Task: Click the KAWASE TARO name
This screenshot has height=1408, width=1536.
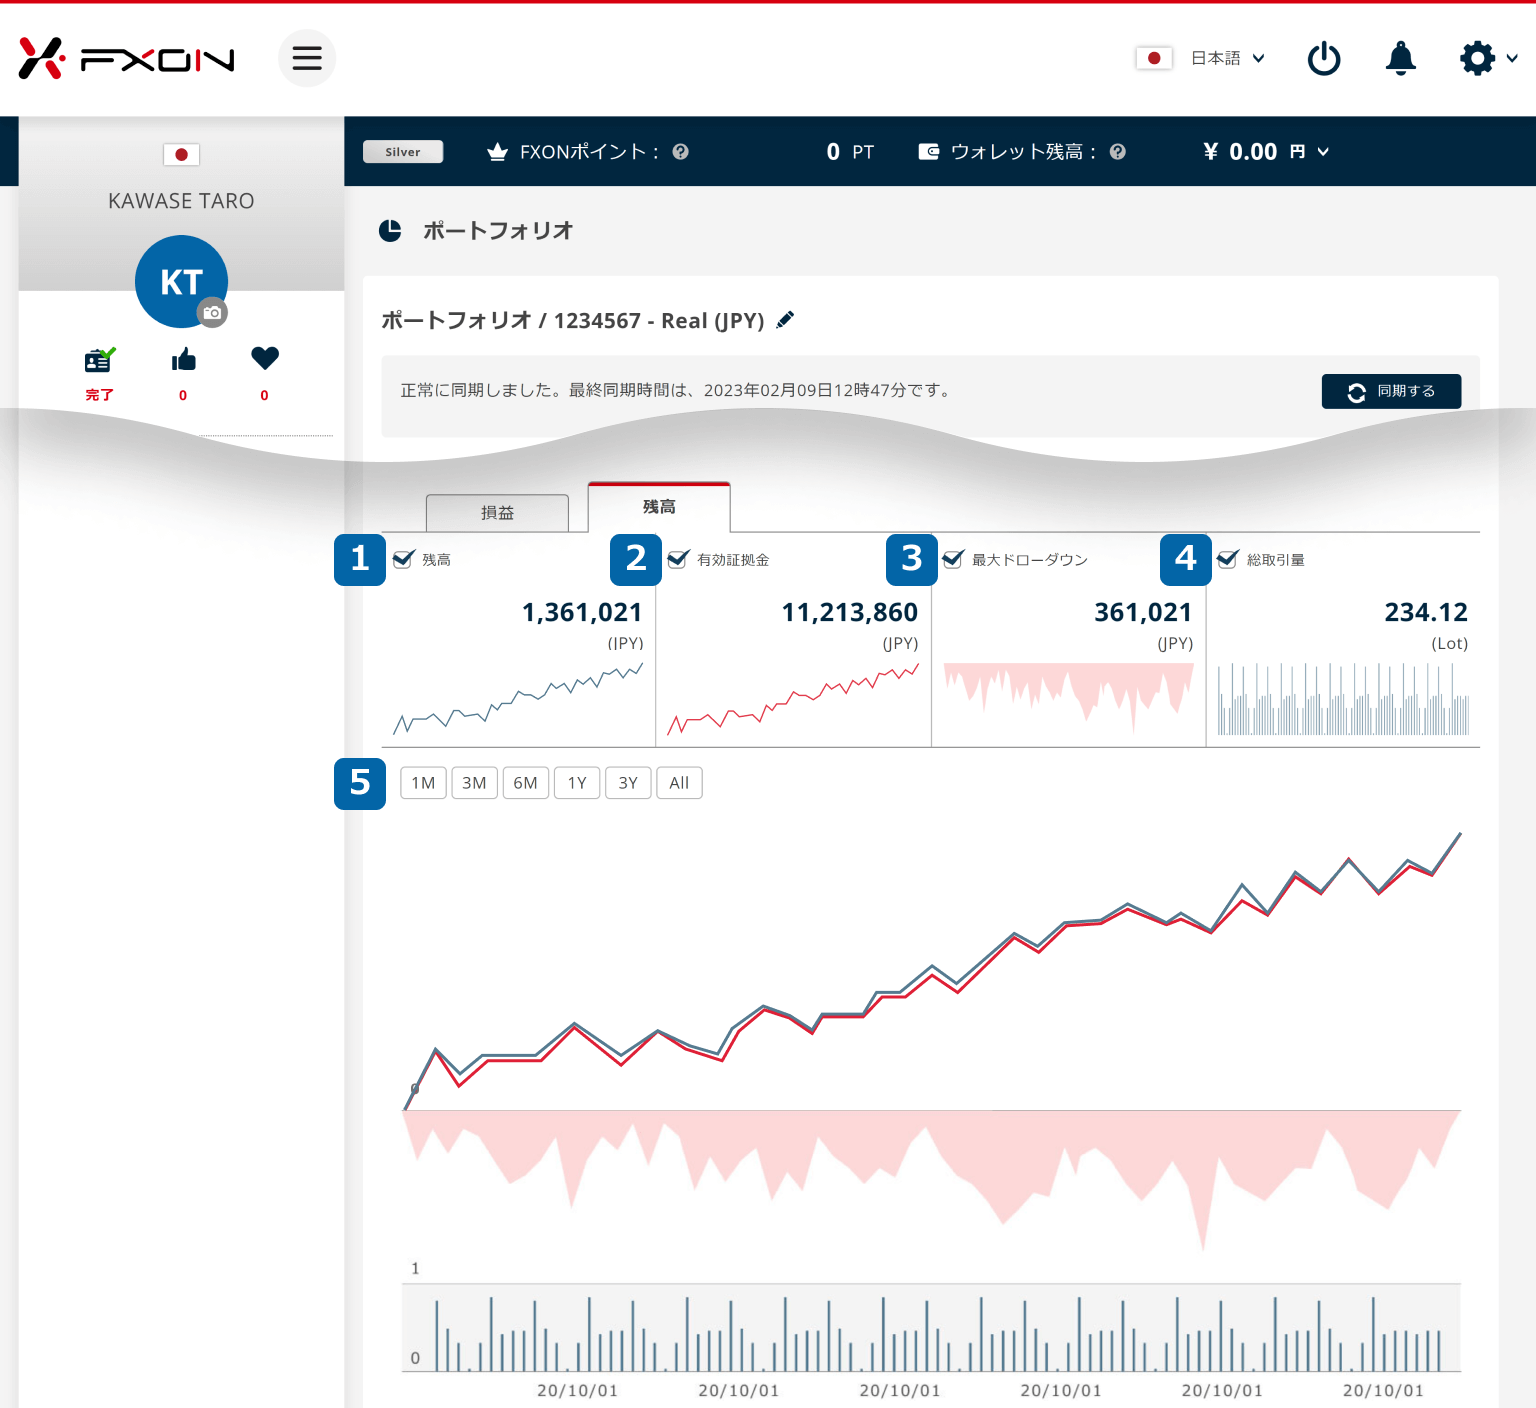Action: pos(181,201)
